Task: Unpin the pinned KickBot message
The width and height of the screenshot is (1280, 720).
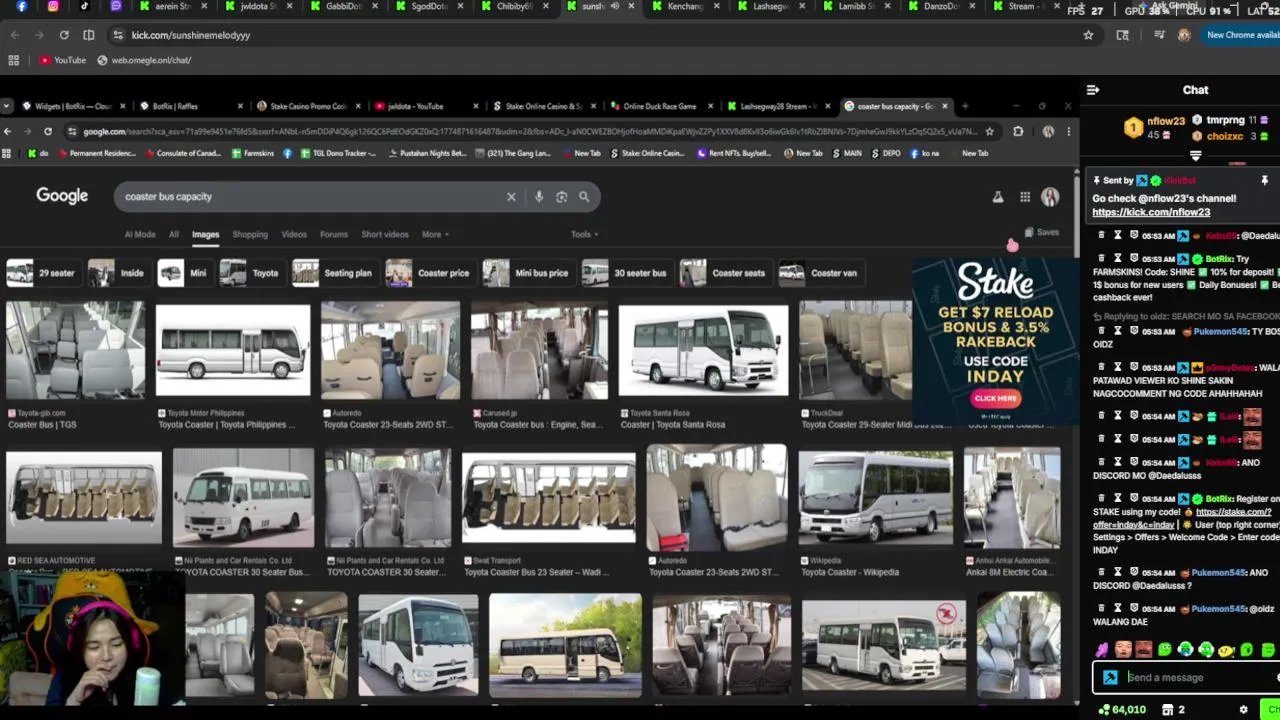Action: point(1264,181)
